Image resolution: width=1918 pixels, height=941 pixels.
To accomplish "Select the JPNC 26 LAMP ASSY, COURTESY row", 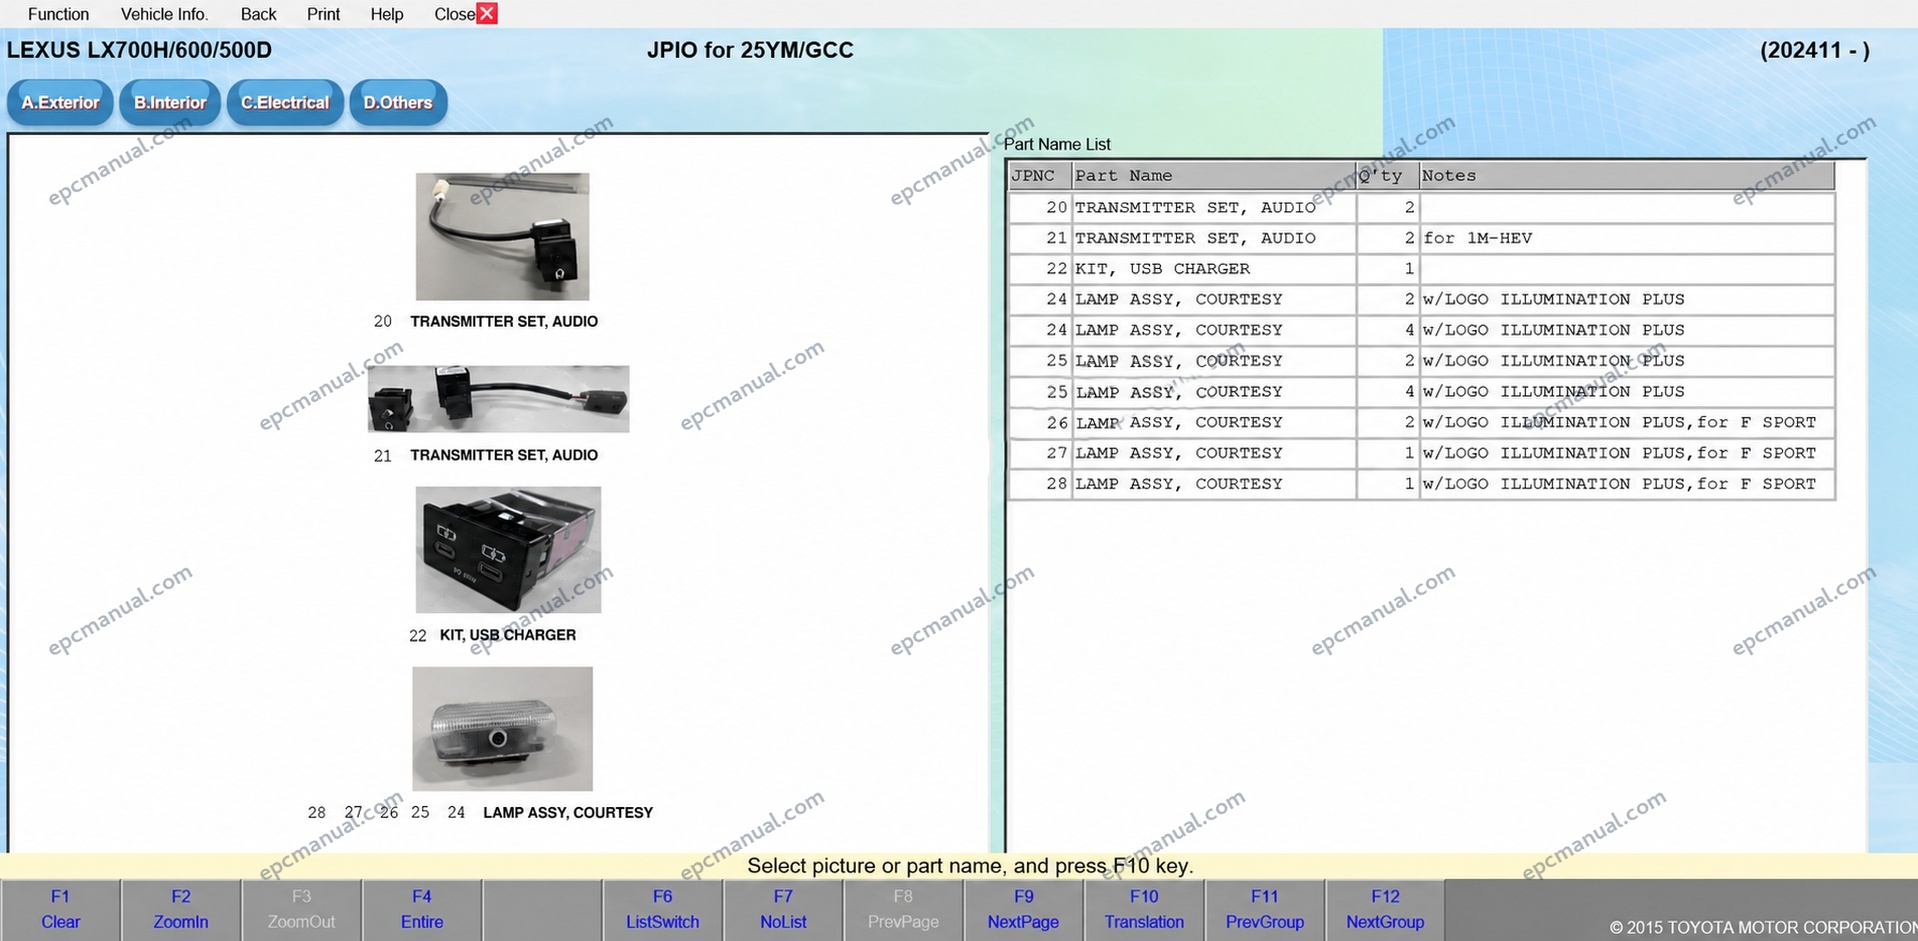I will [x=1421, y=423].
